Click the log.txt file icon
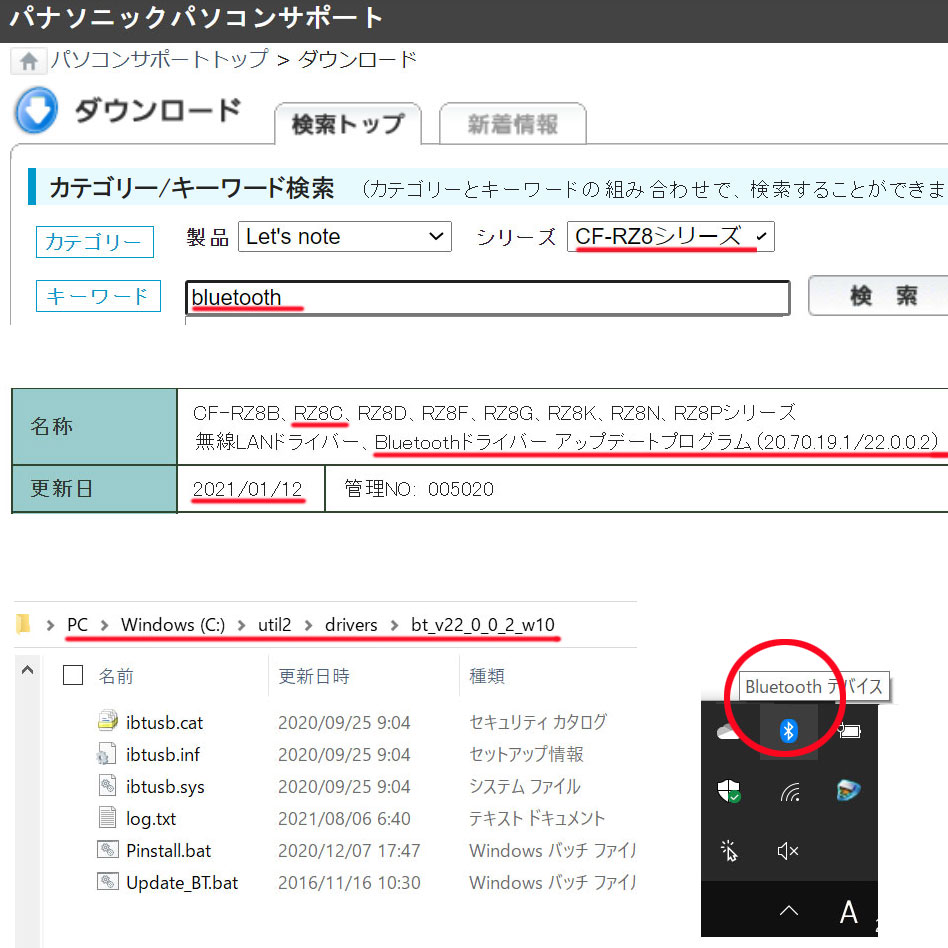Screen dimensions: 948x948 [x=107, y=817]
